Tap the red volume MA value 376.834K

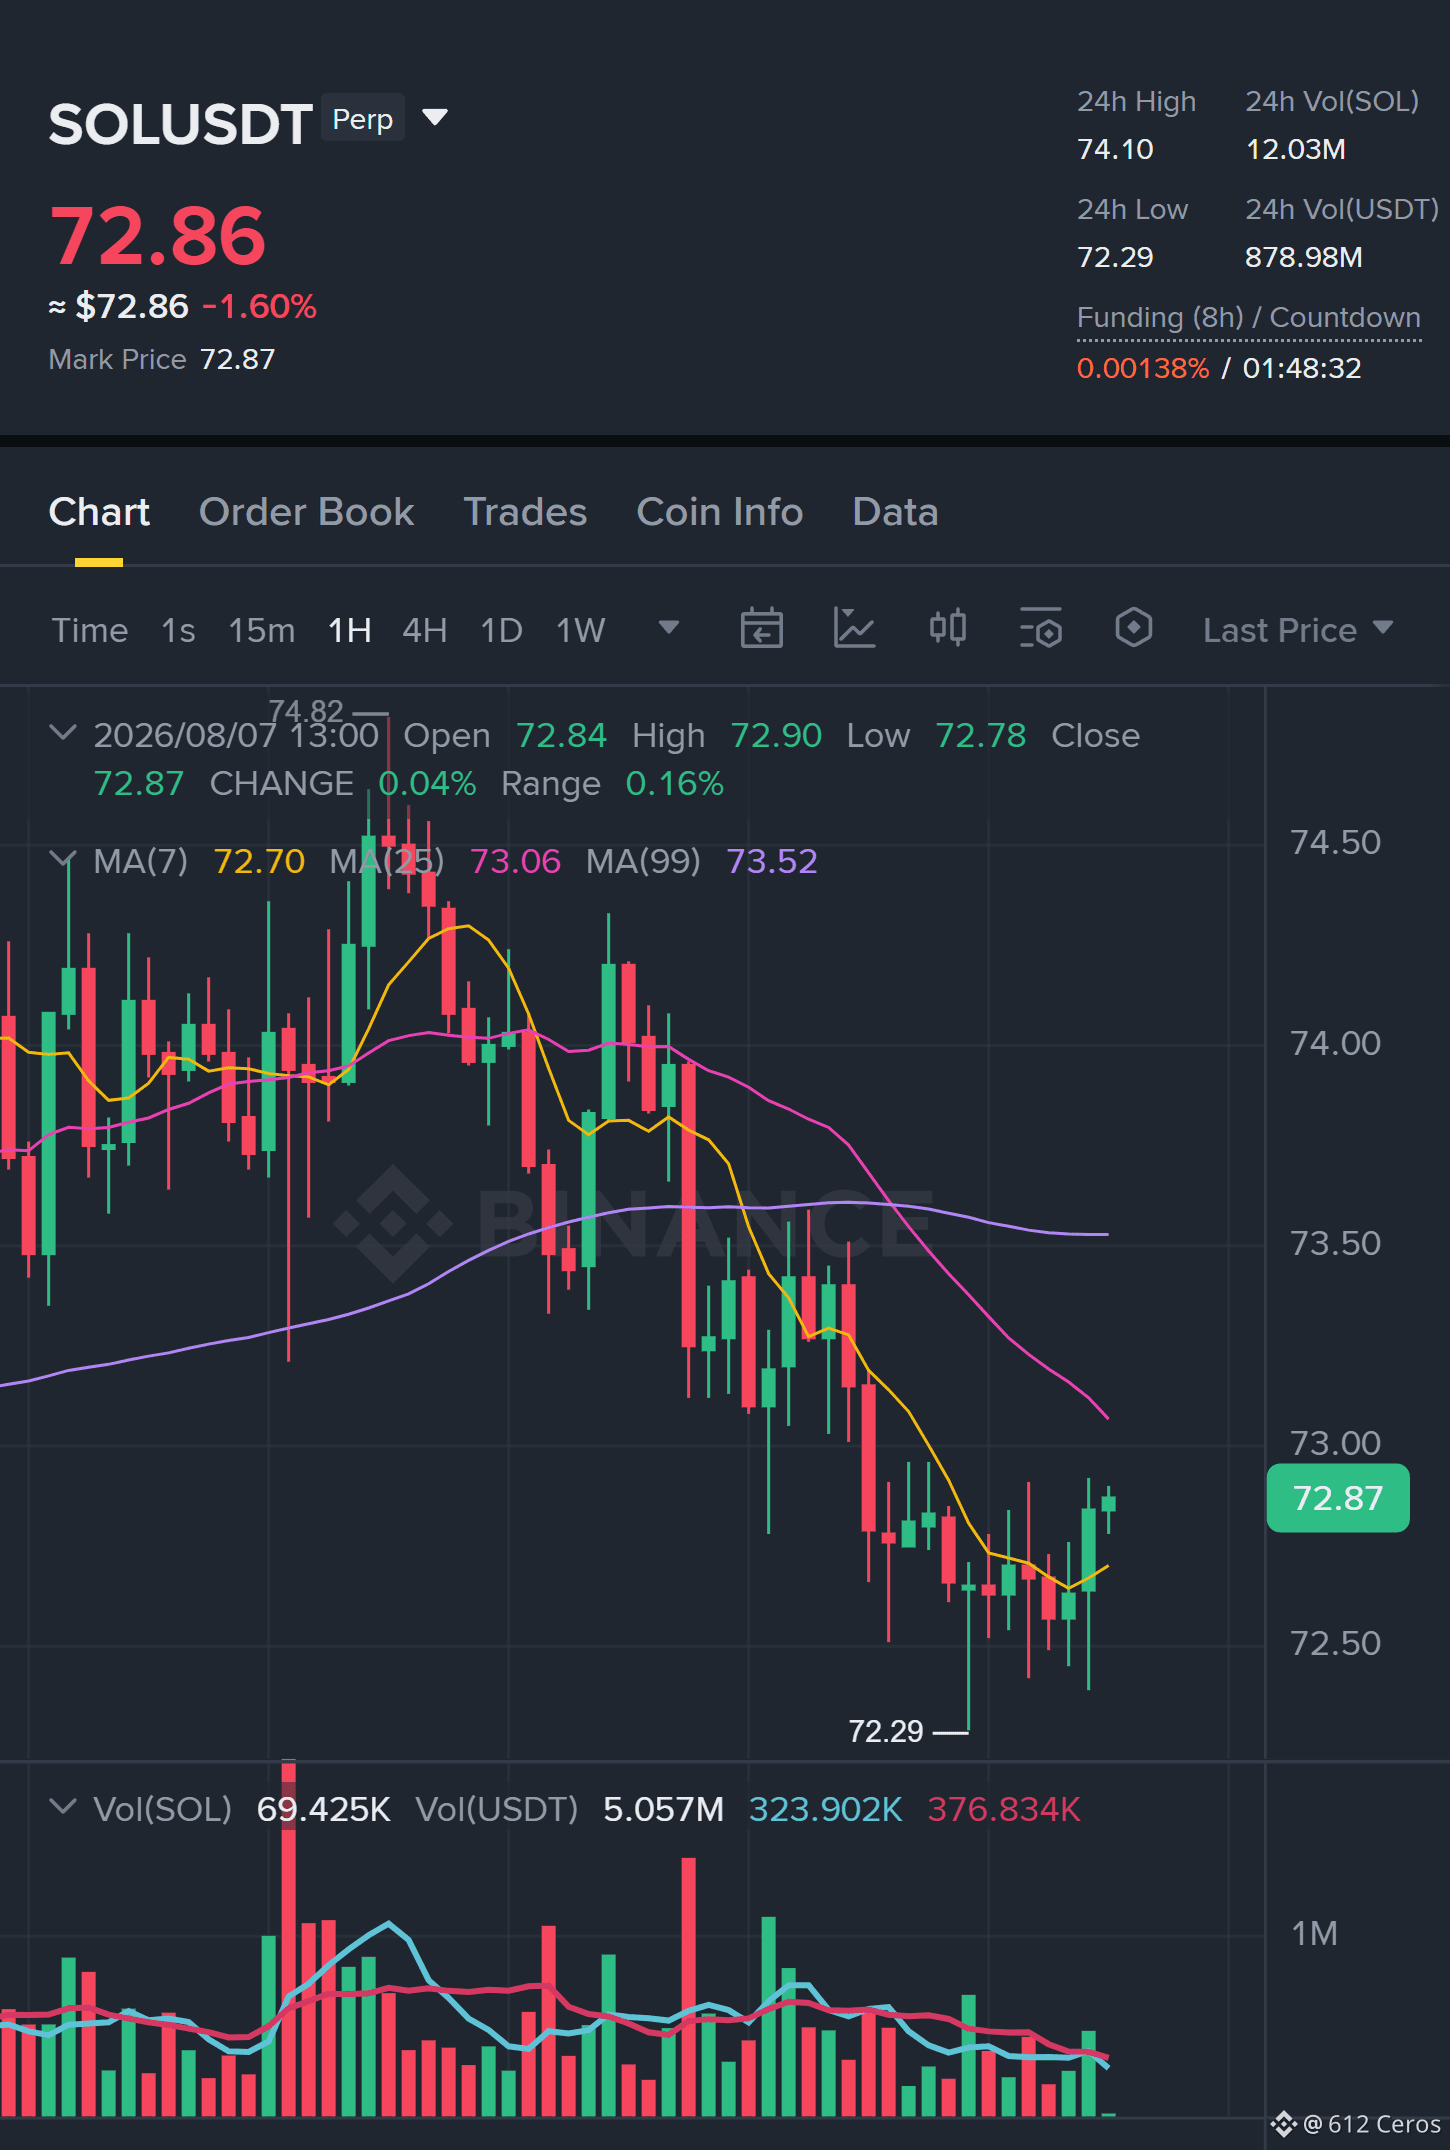tap(1004, 1809)
